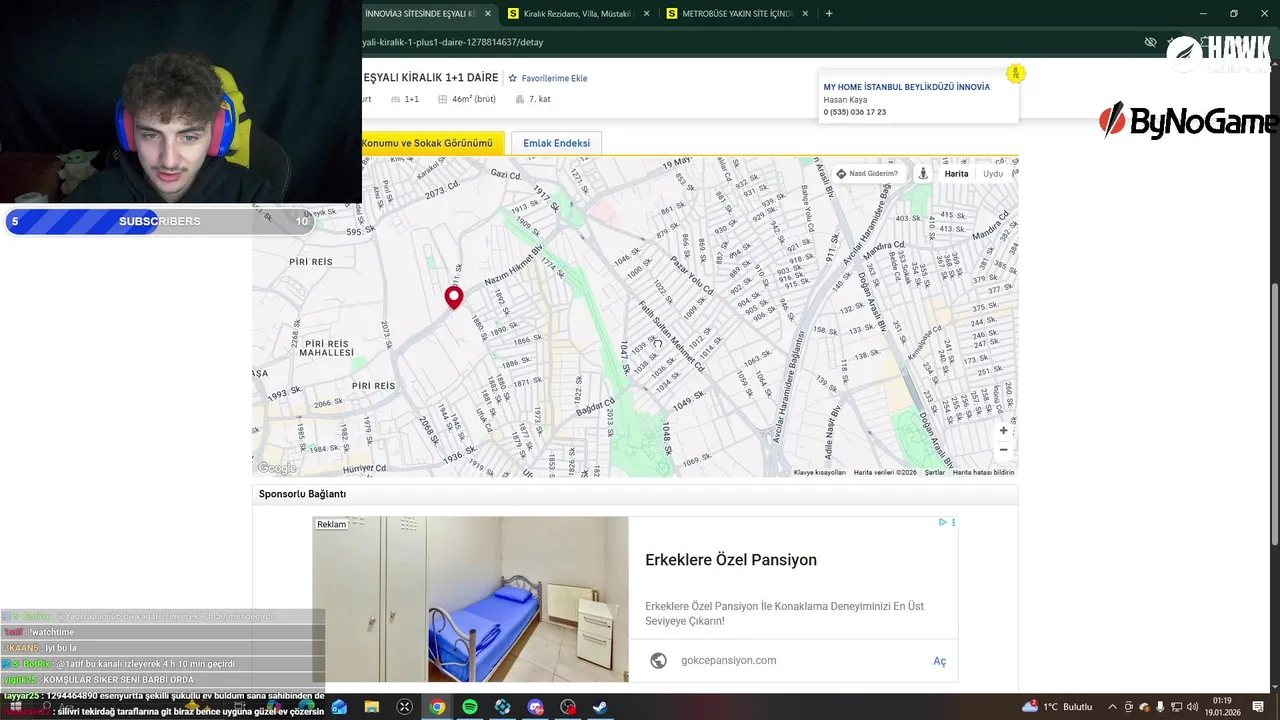Click the phone number 0 (535) 036 17 23
The width and height of the screenshot is (1280, 720).
(855, 112)
